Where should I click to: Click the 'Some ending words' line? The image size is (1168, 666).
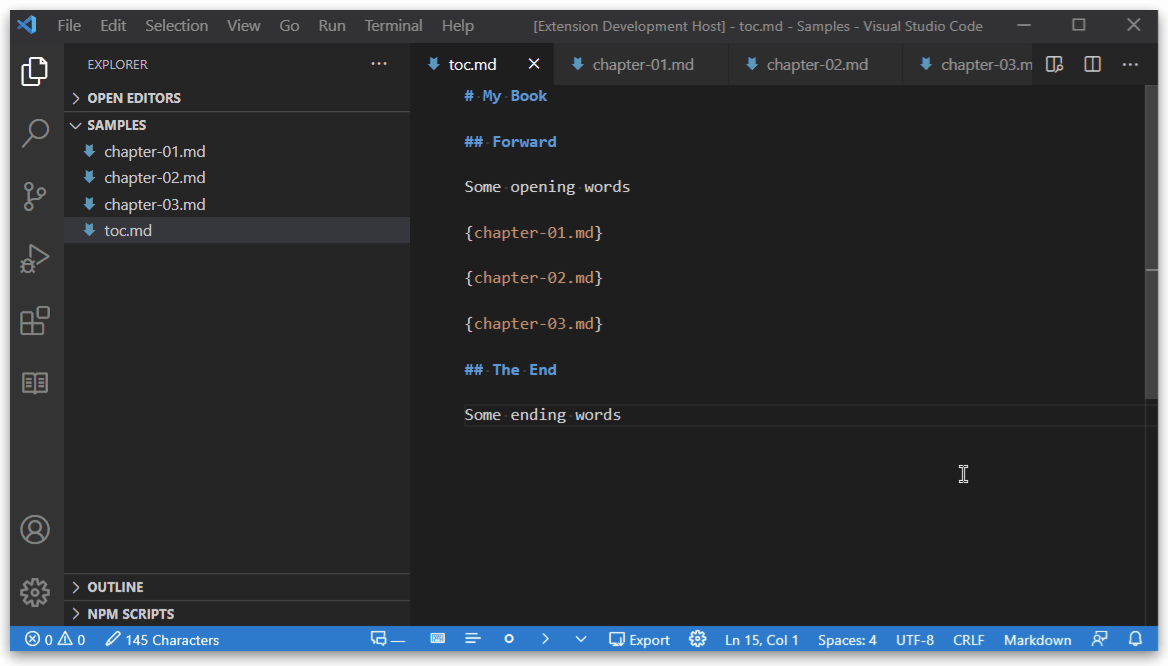(x=542, y=415)
